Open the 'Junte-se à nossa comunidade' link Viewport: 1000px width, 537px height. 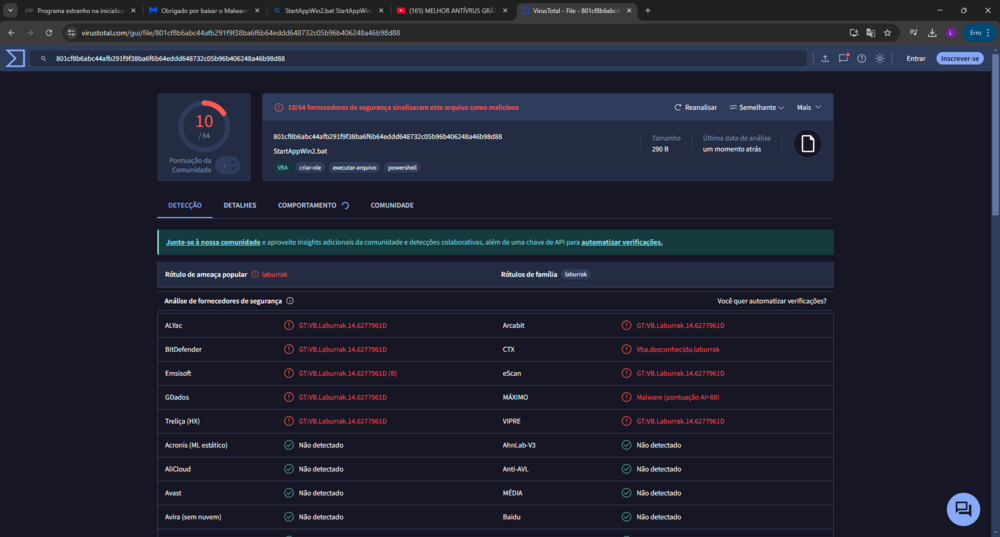[213, 242]
